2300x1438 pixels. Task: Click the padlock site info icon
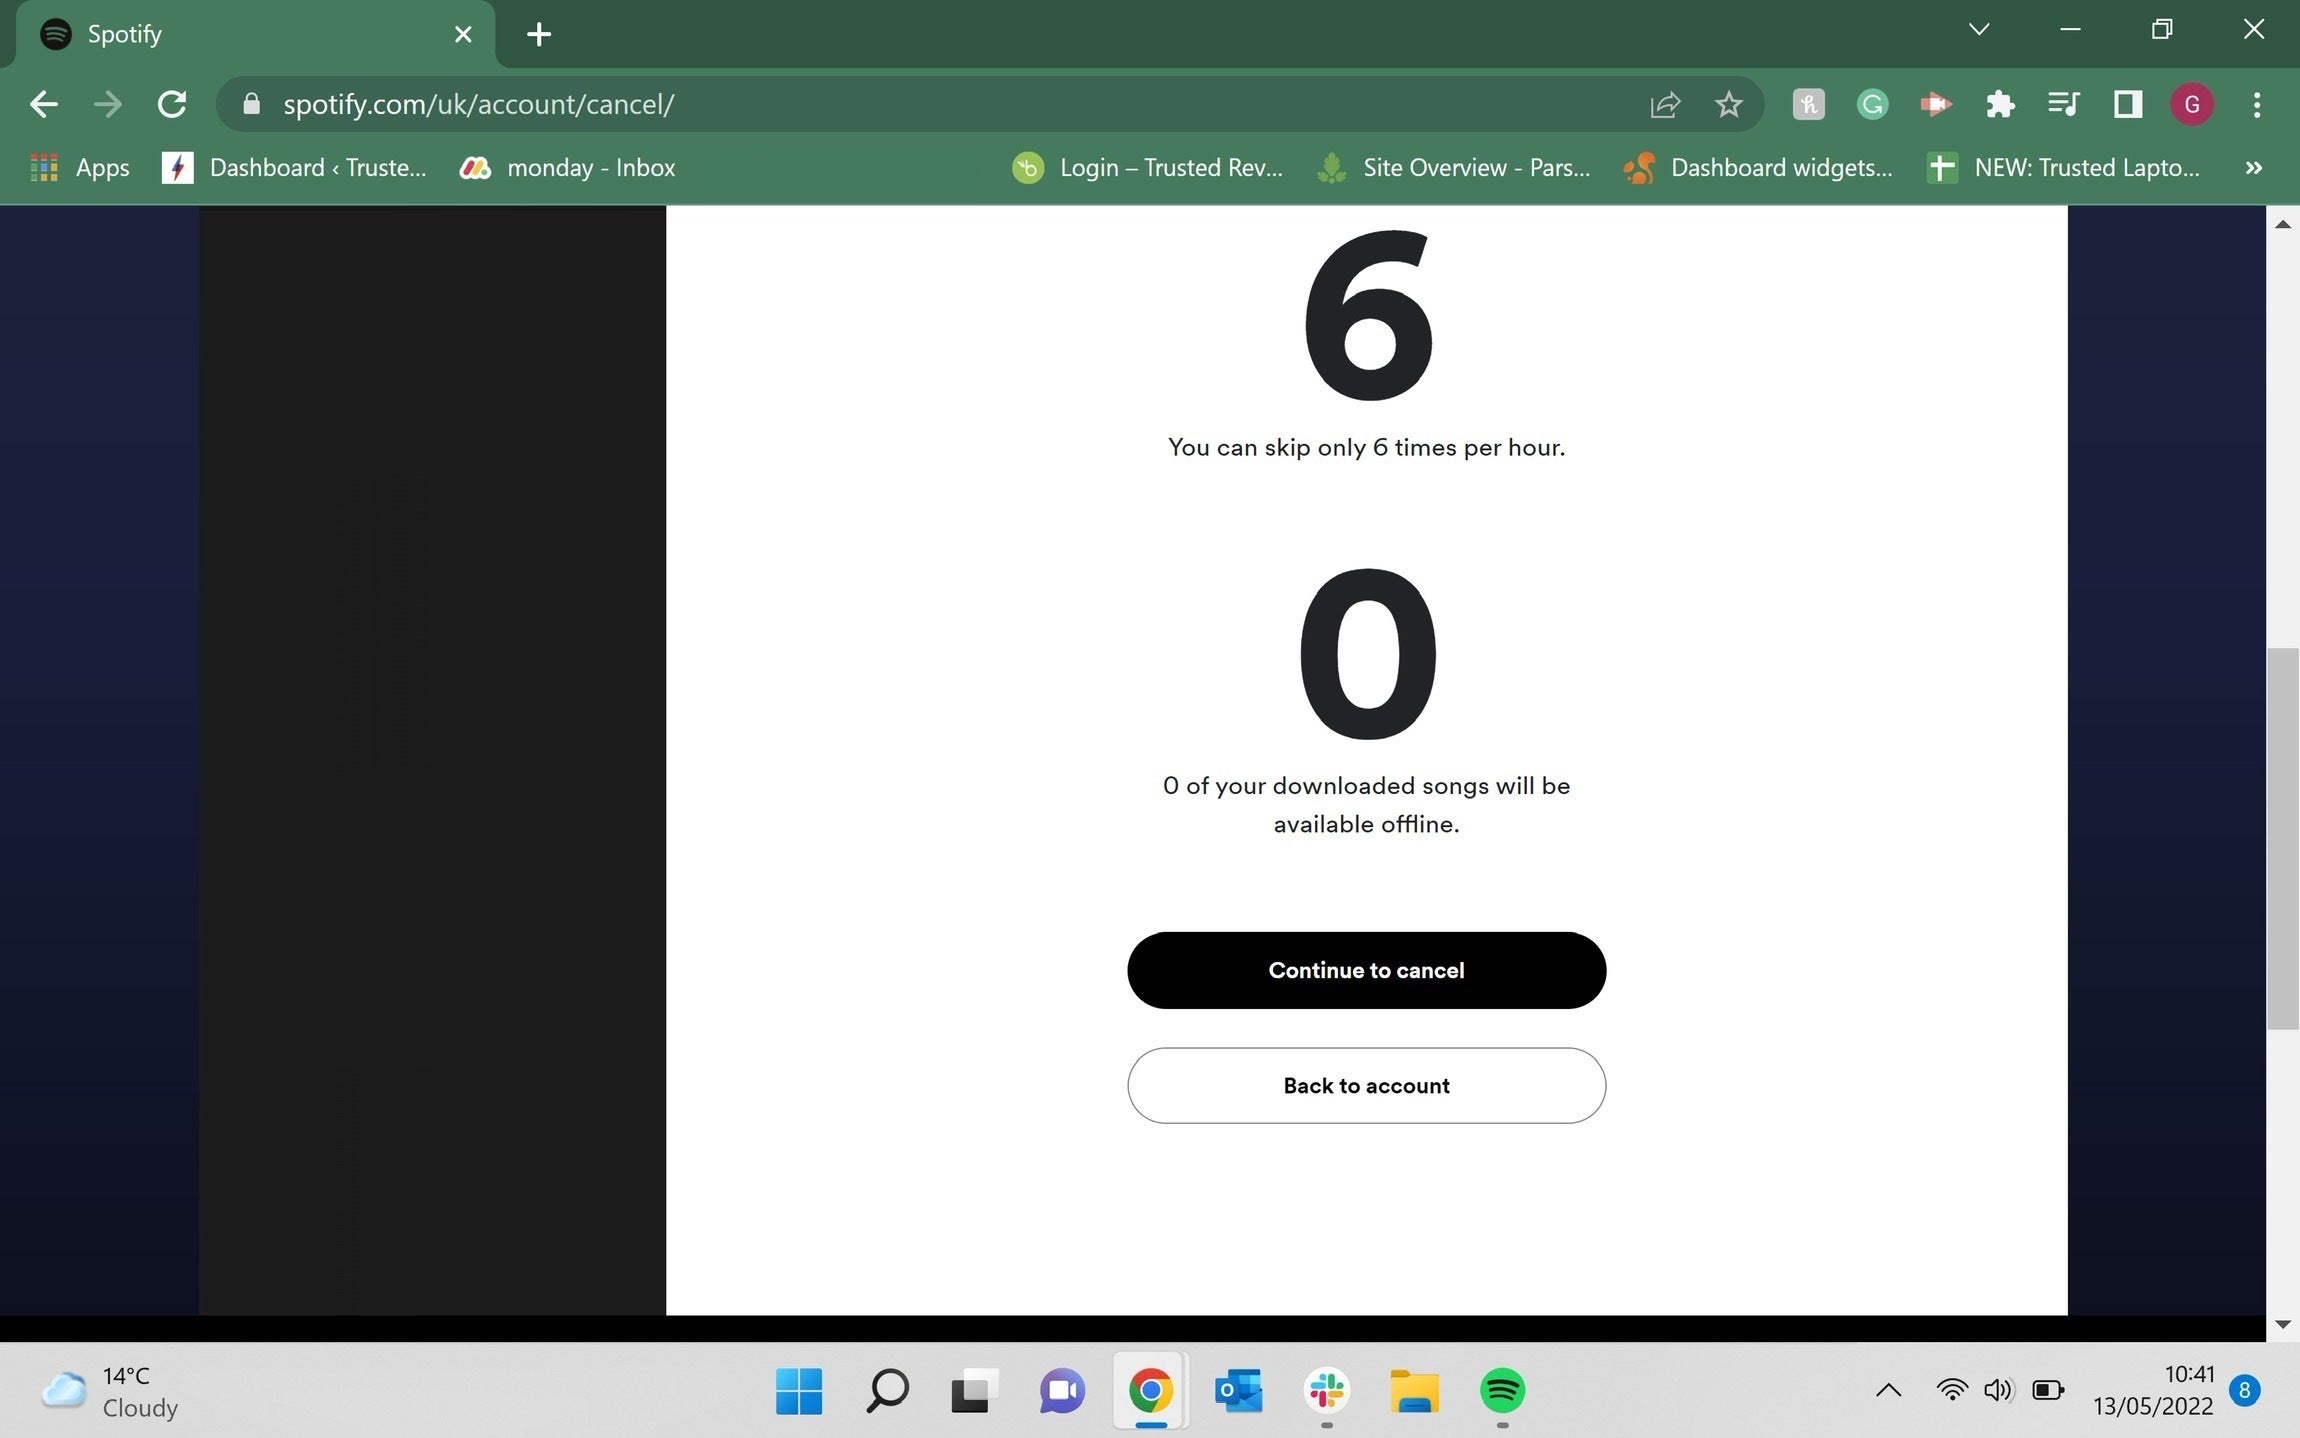(251, 104)
